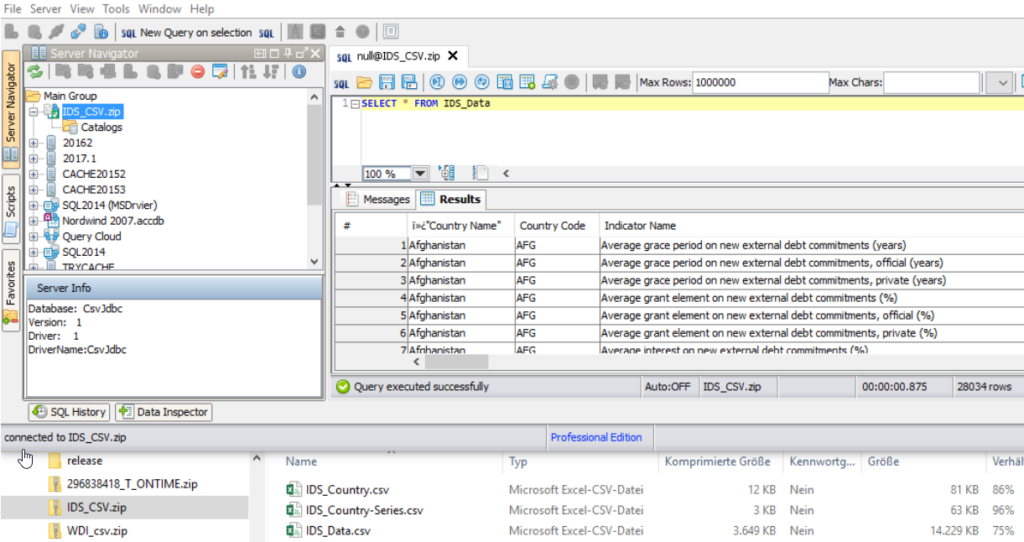Select the WDI_csv.zip file in the explorer tree
Viewport: 1024px width, 542px height.
pos(97,531)
